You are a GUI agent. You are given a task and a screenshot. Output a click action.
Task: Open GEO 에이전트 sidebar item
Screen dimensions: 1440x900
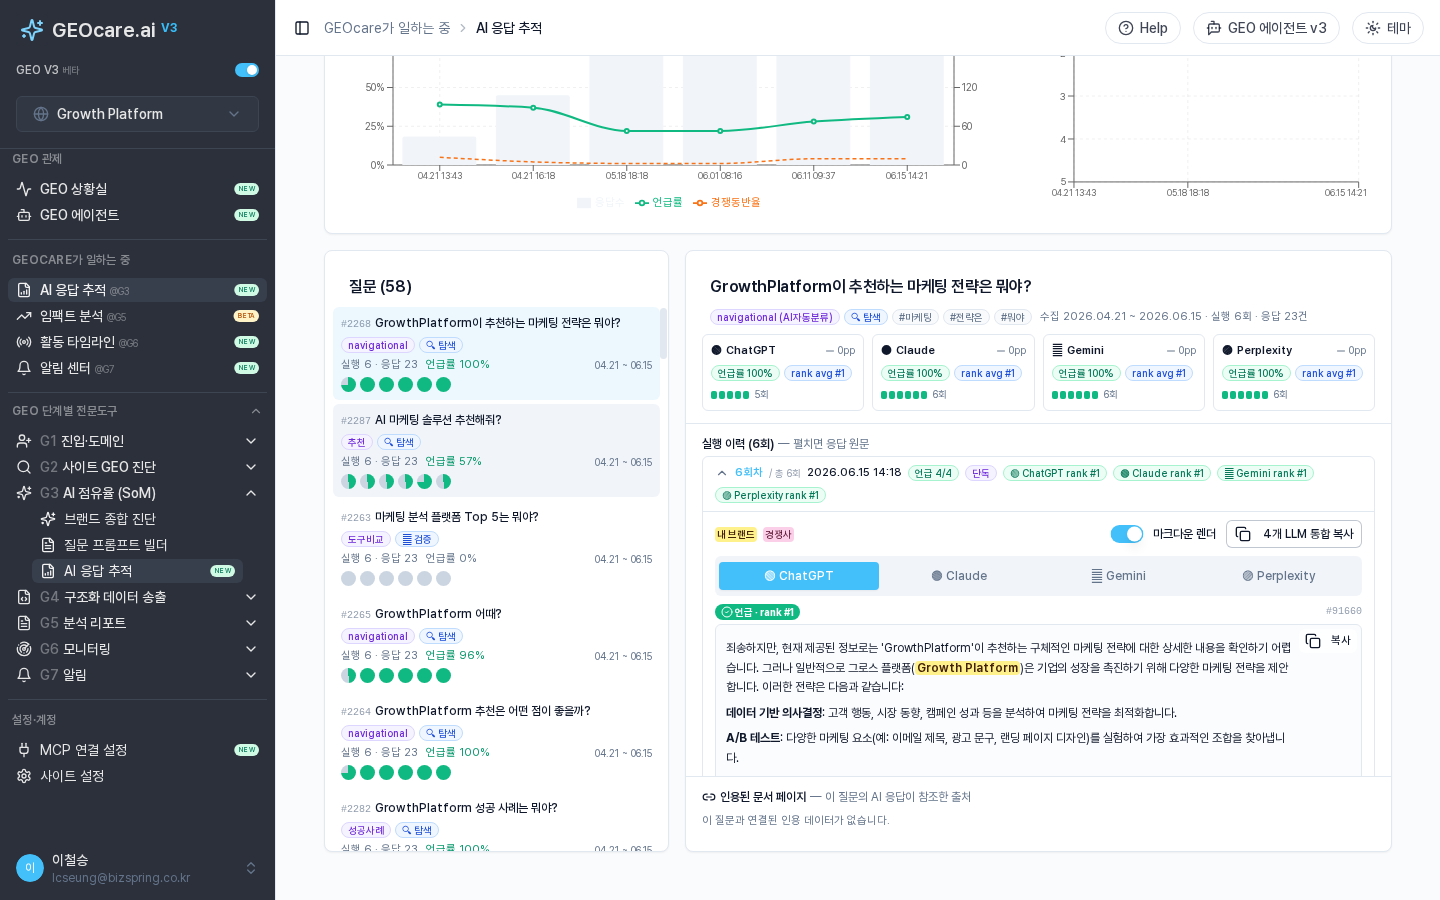click(x=137, y=215)
